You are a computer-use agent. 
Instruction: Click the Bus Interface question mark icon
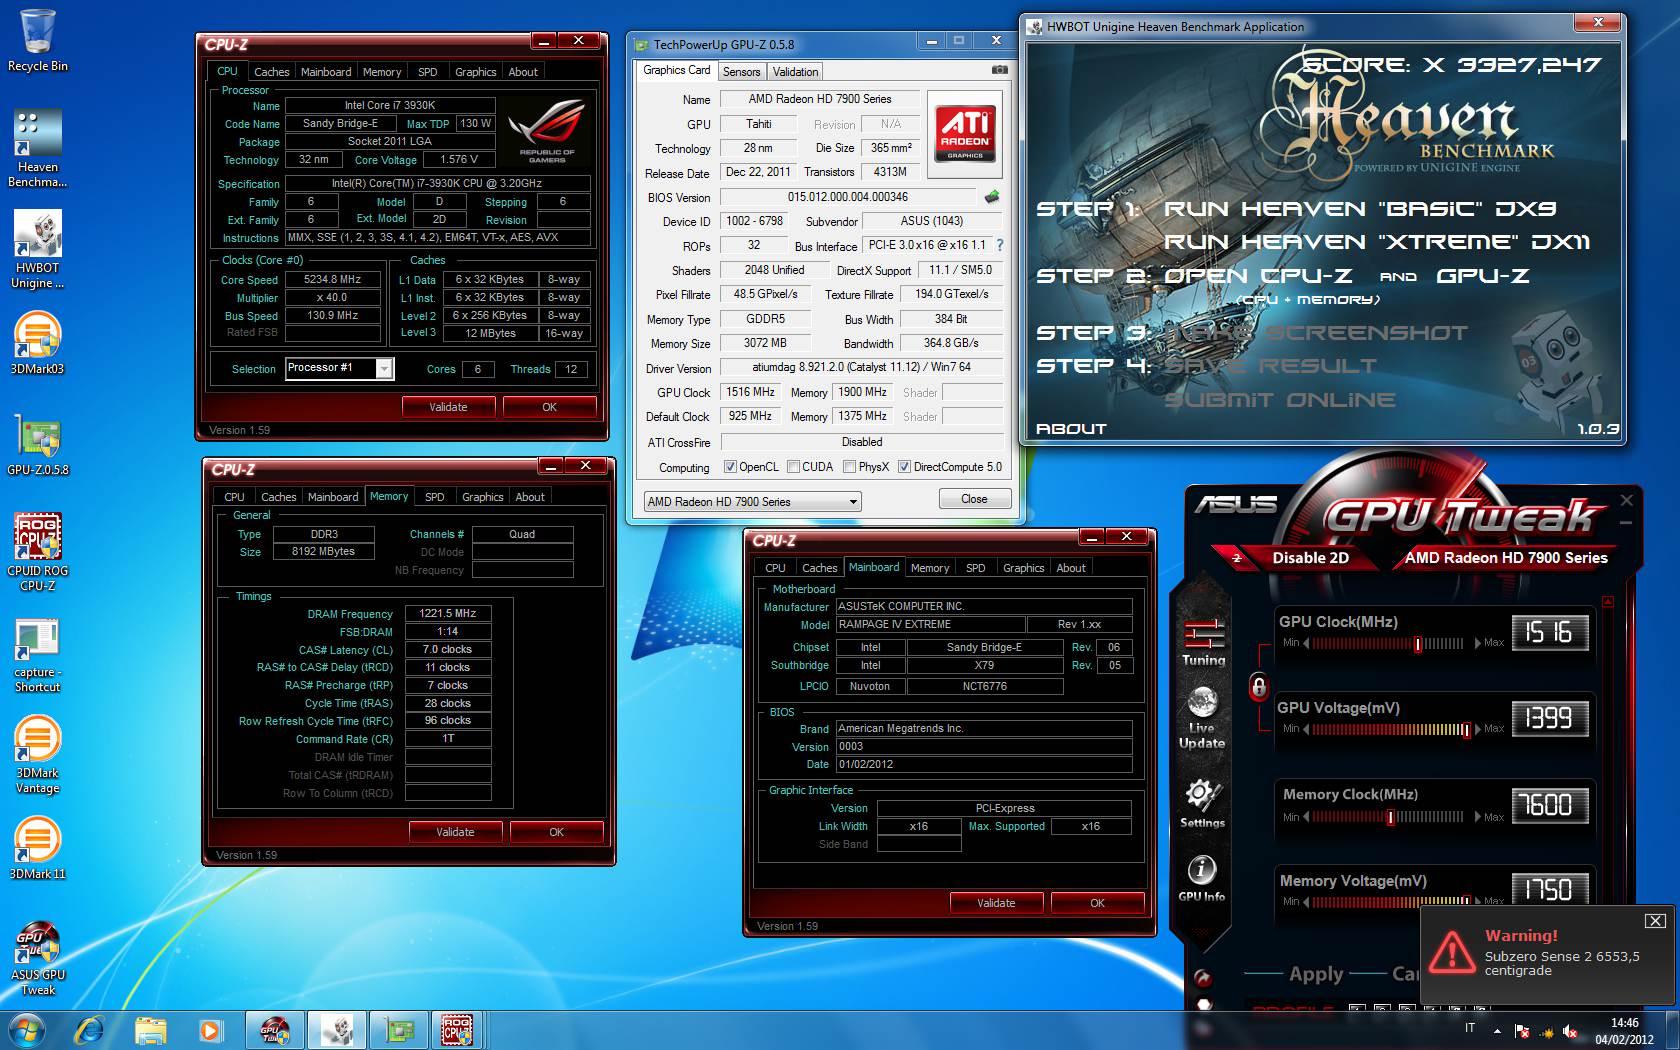click(999, 245)
